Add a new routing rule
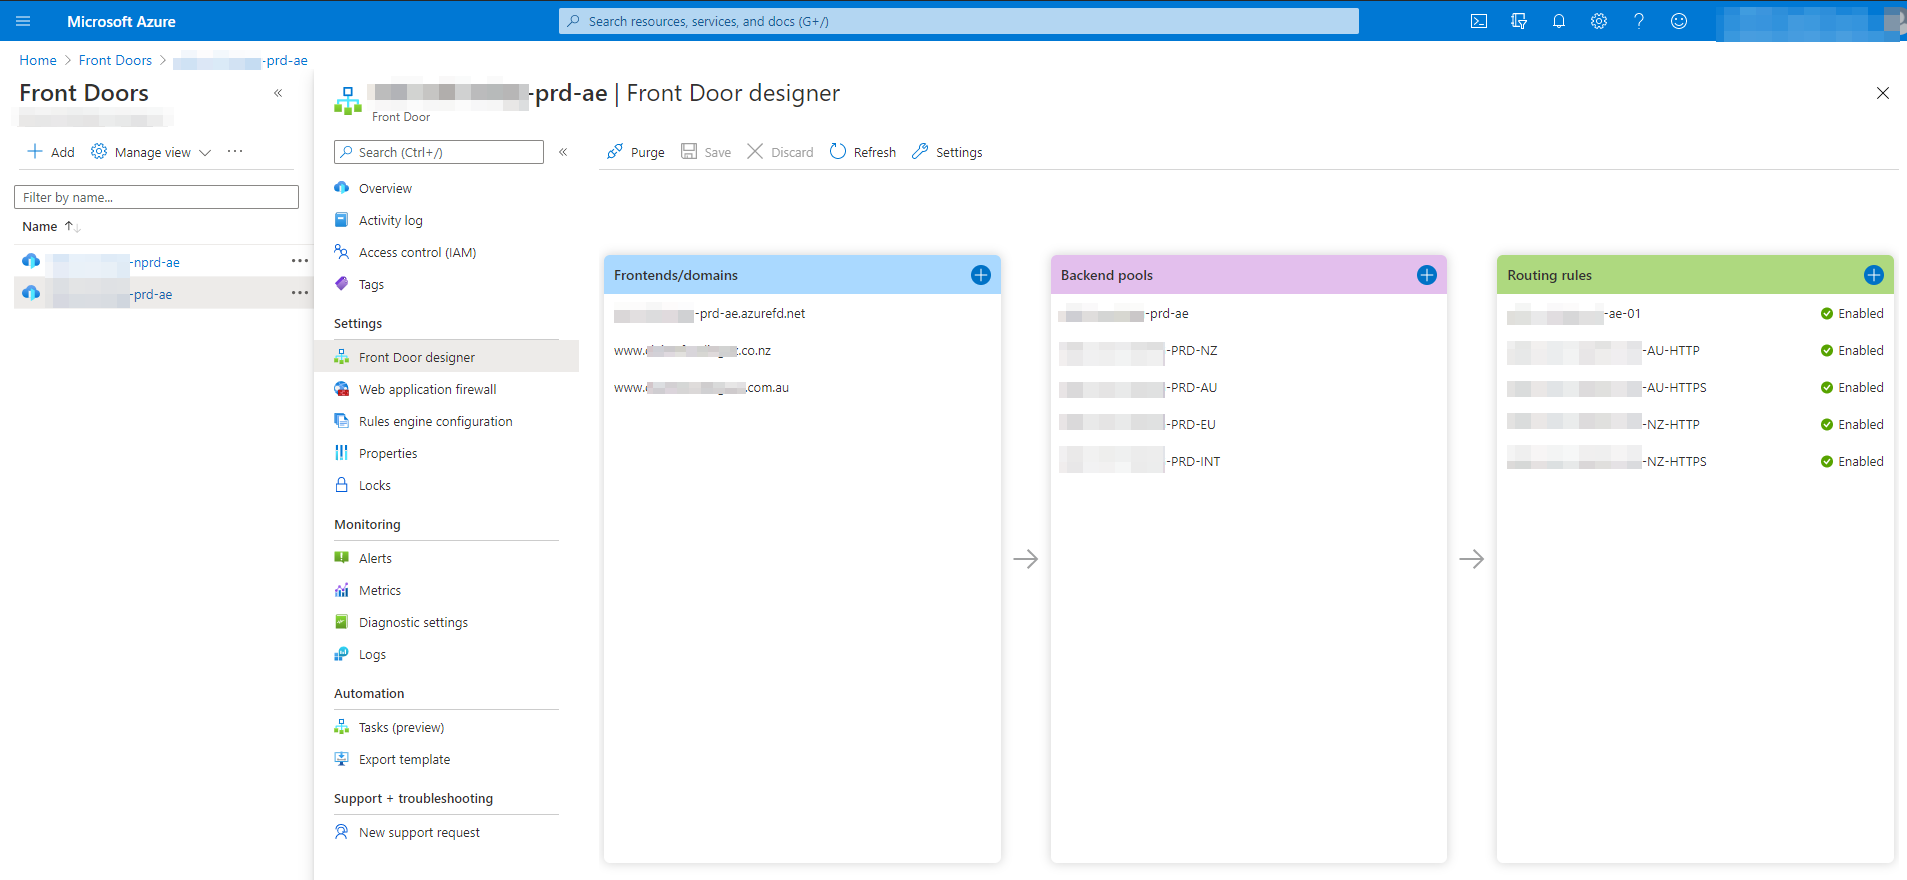 tap(1874, 275)
